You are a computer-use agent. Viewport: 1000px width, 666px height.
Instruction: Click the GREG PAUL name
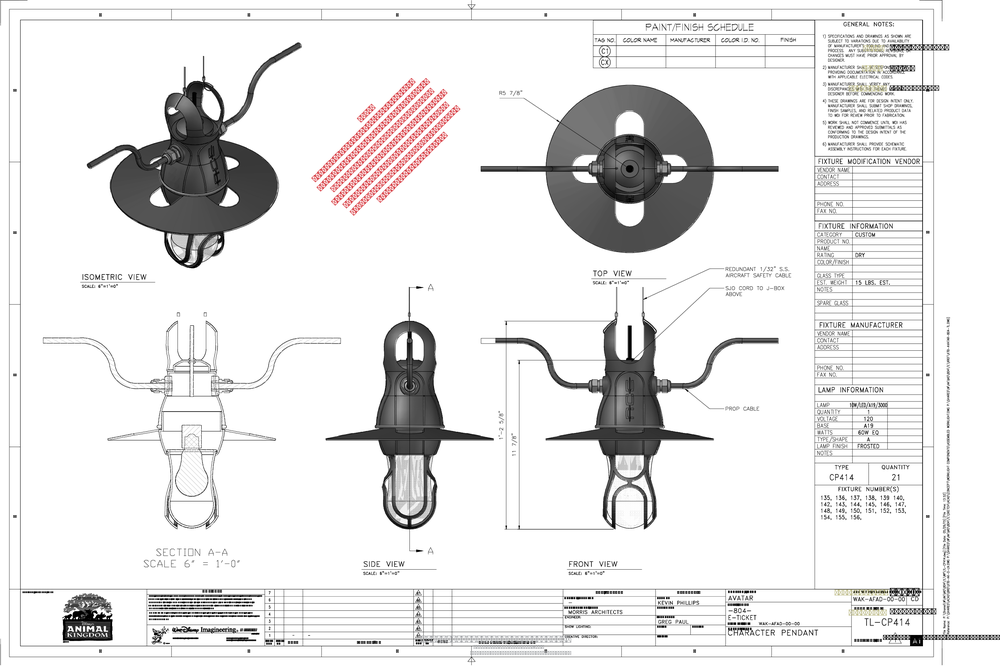[673, 621]
